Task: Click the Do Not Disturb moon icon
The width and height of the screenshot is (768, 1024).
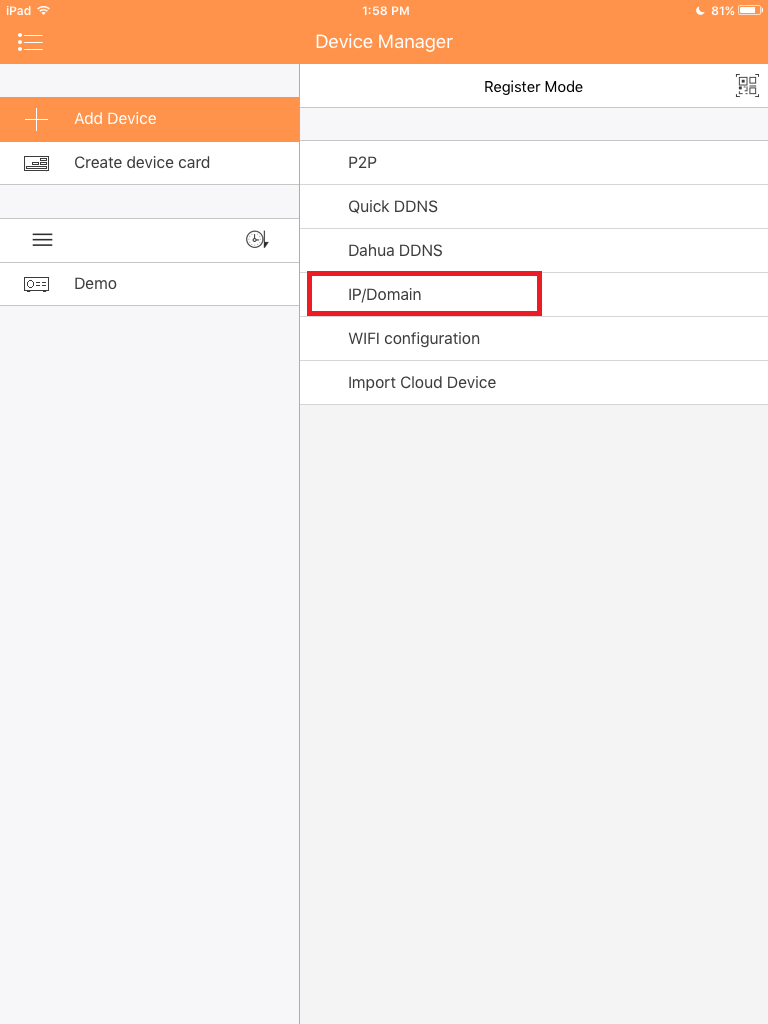Action: tap(700, 10)
